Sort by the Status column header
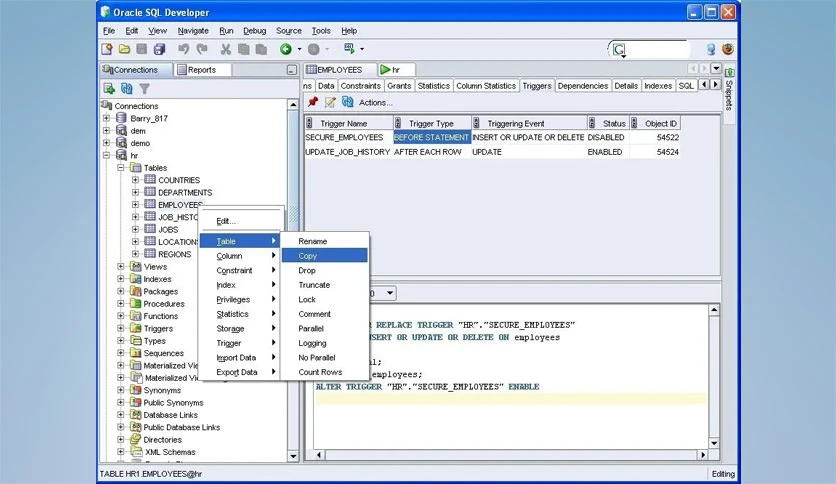Screen dimensions: 836x484 coord(608,124)
